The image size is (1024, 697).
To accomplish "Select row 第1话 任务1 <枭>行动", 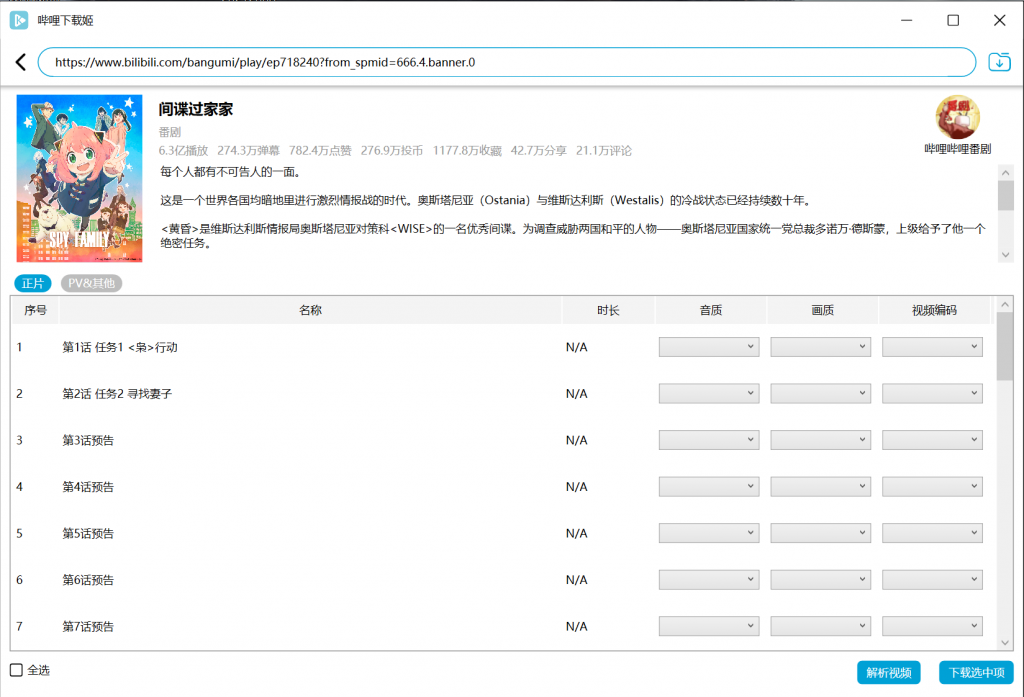I will point(503,347).
